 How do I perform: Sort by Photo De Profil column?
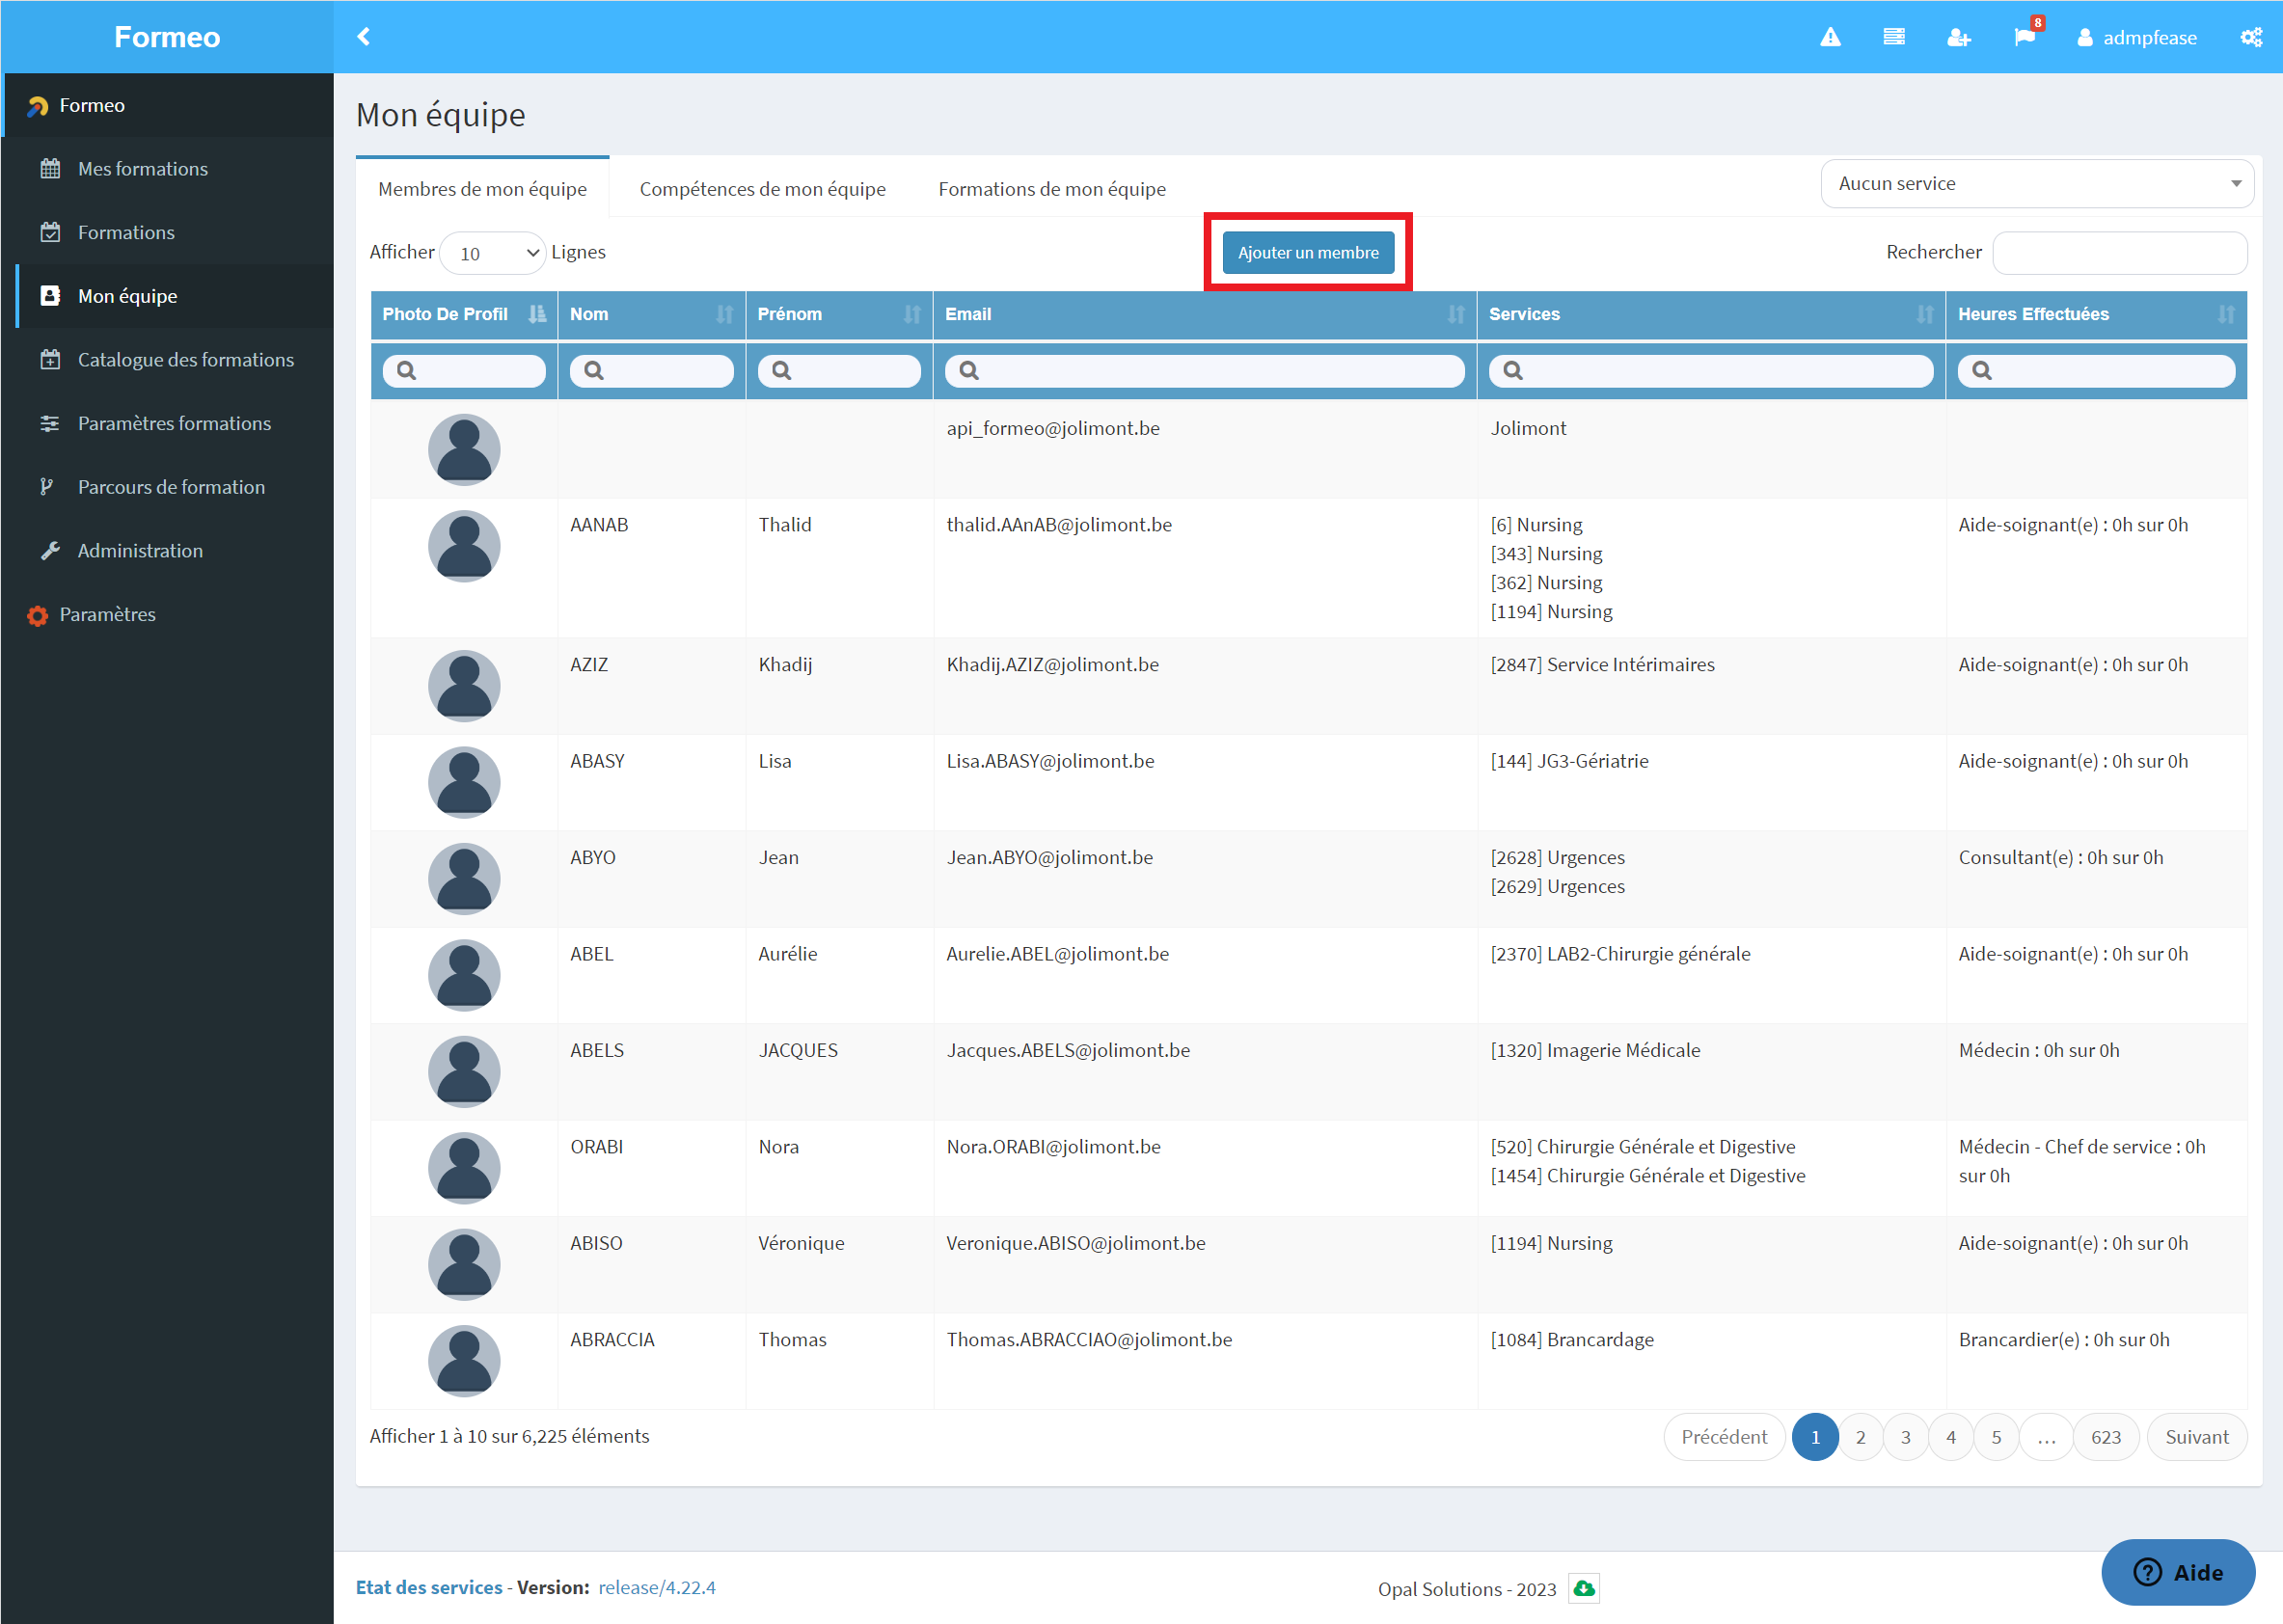(463, 314)
